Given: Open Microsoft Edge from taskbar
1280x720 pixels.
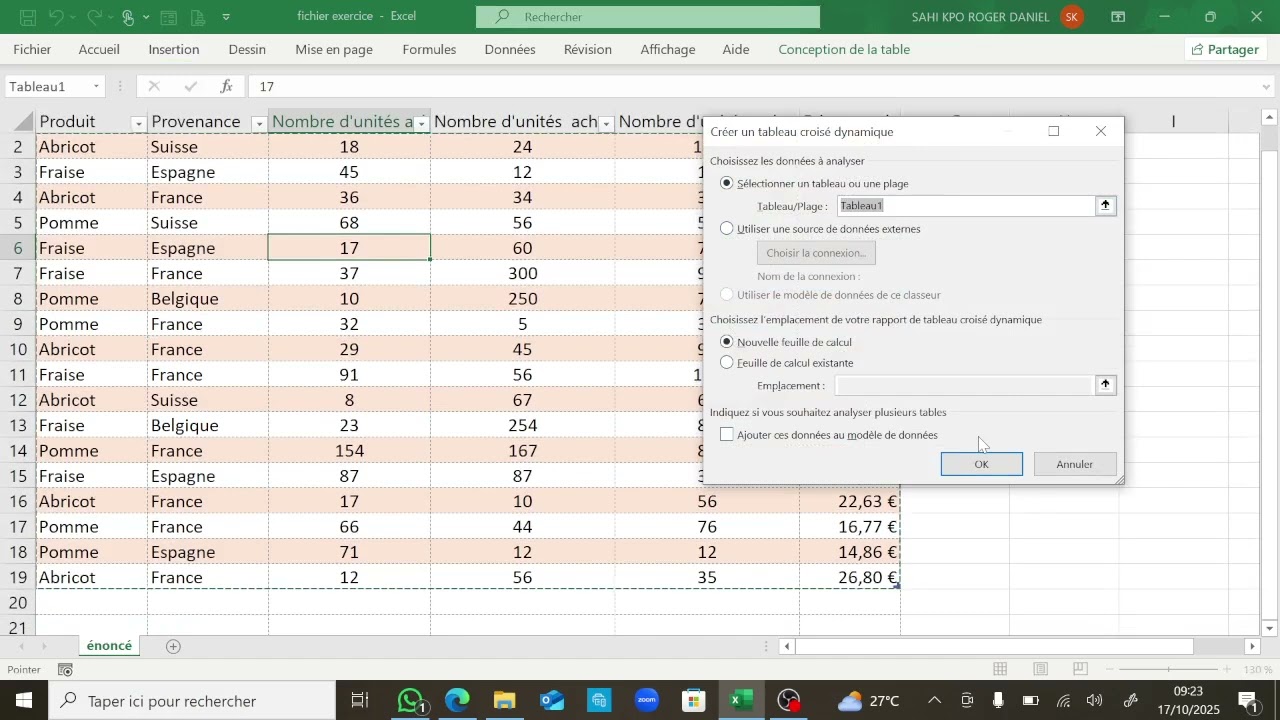Looking at the screenshot, I should [x=457, y=701].
